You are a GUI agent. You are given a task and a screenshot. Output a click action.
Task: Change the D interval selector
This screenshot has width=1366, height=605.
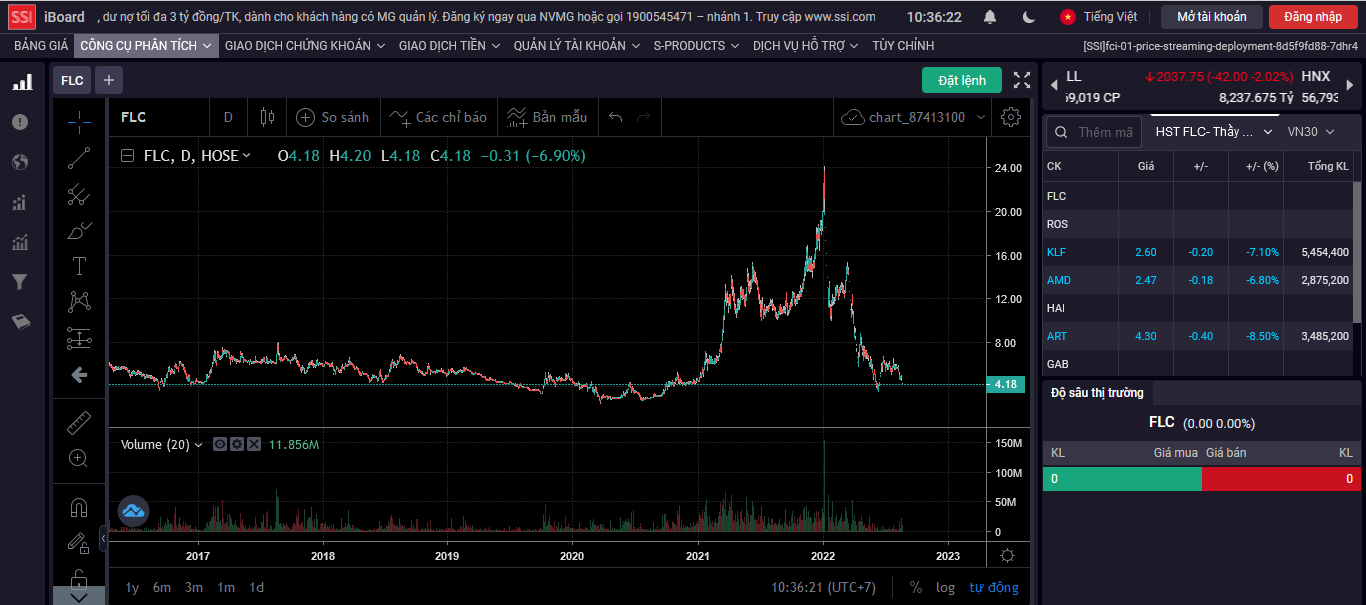tap(228, 117)
